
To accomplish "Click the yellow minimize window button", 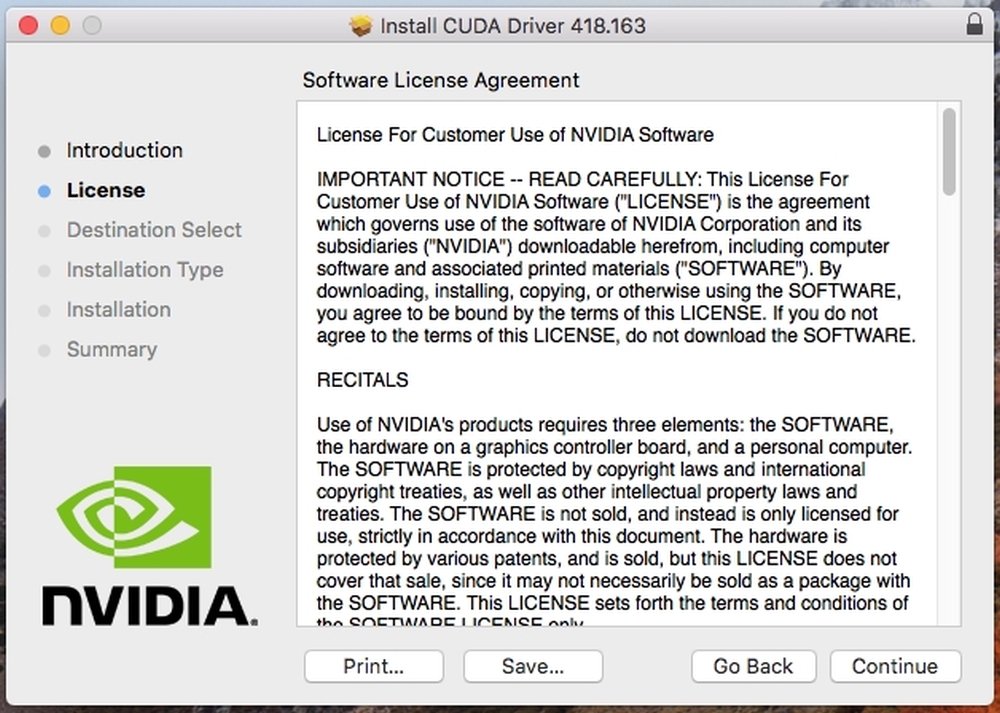I will [x=61, y=26].
